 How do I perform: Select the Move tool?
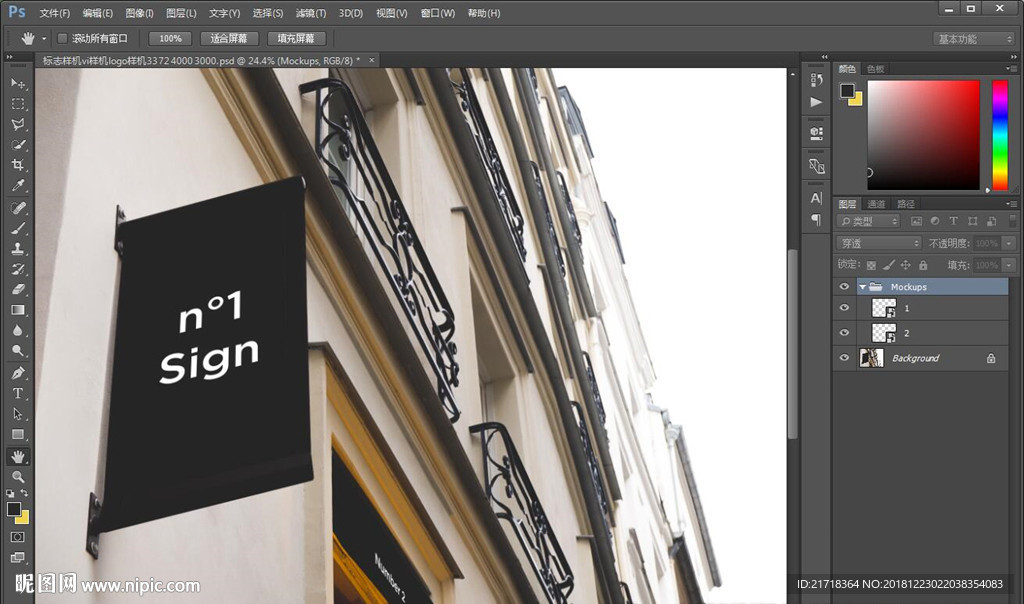click(18, 83)
